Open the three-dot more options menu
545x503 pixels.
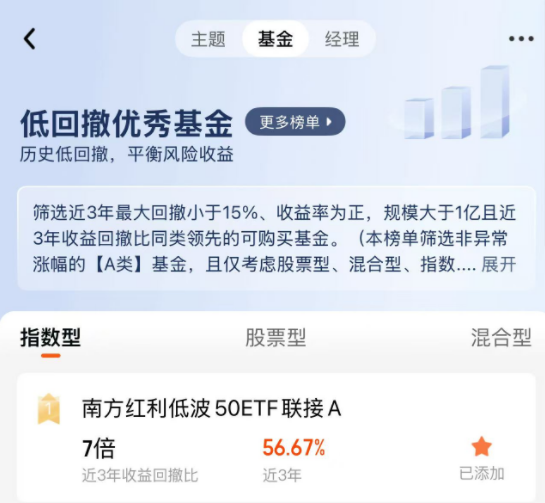tap(521, 39)
